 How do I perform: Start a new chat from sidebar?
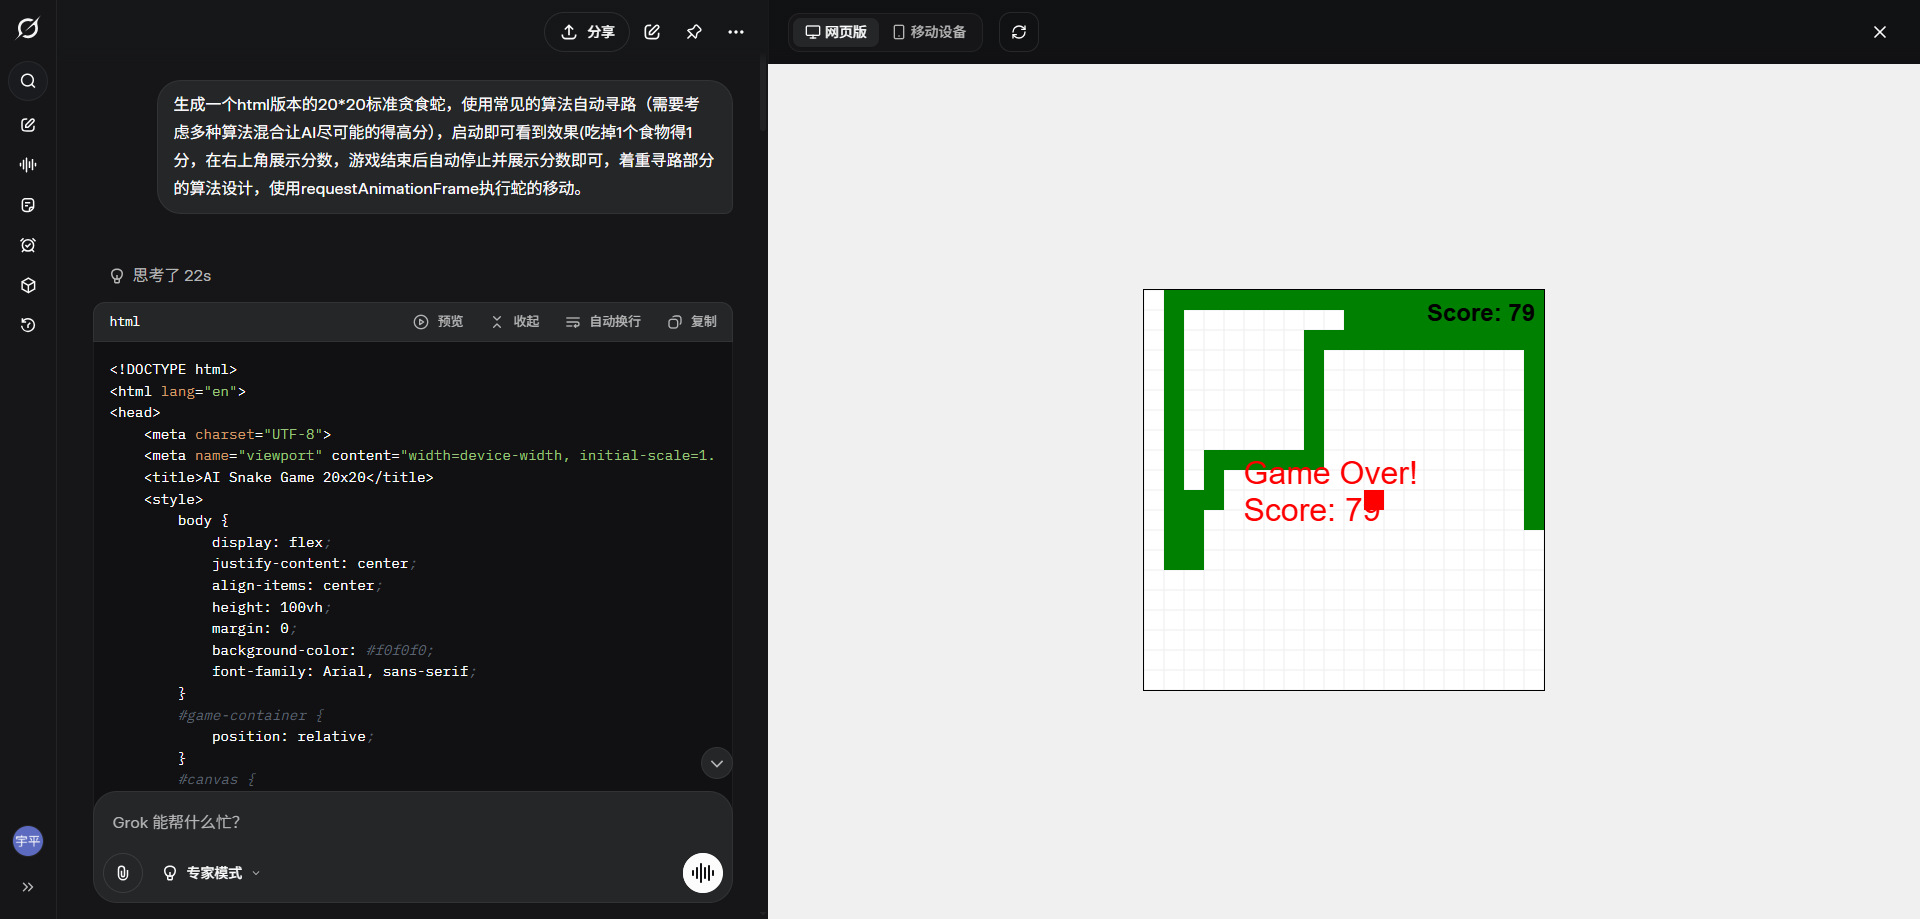[28, 125]
